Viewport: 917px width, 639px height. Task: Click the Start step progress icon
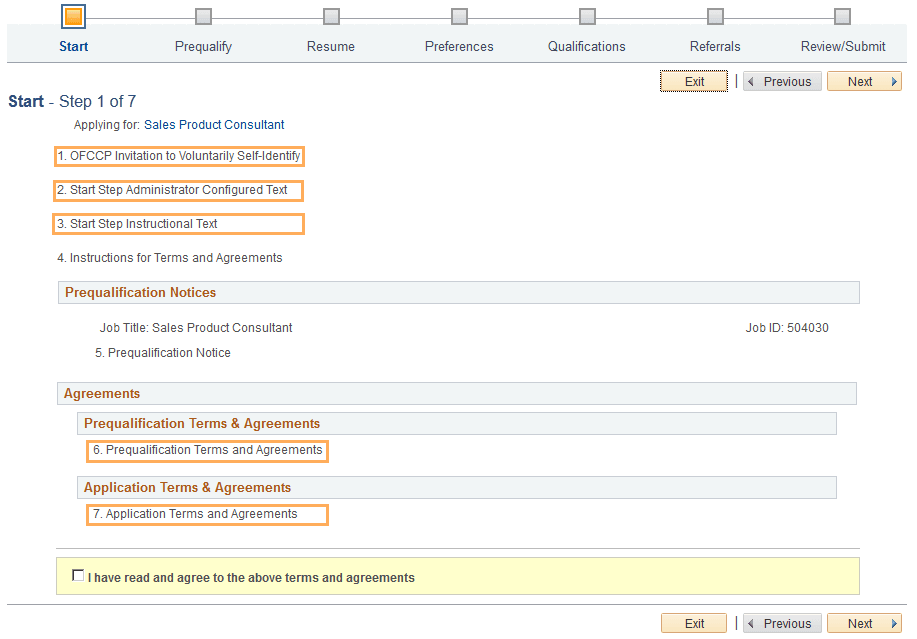tap(73, 16)
